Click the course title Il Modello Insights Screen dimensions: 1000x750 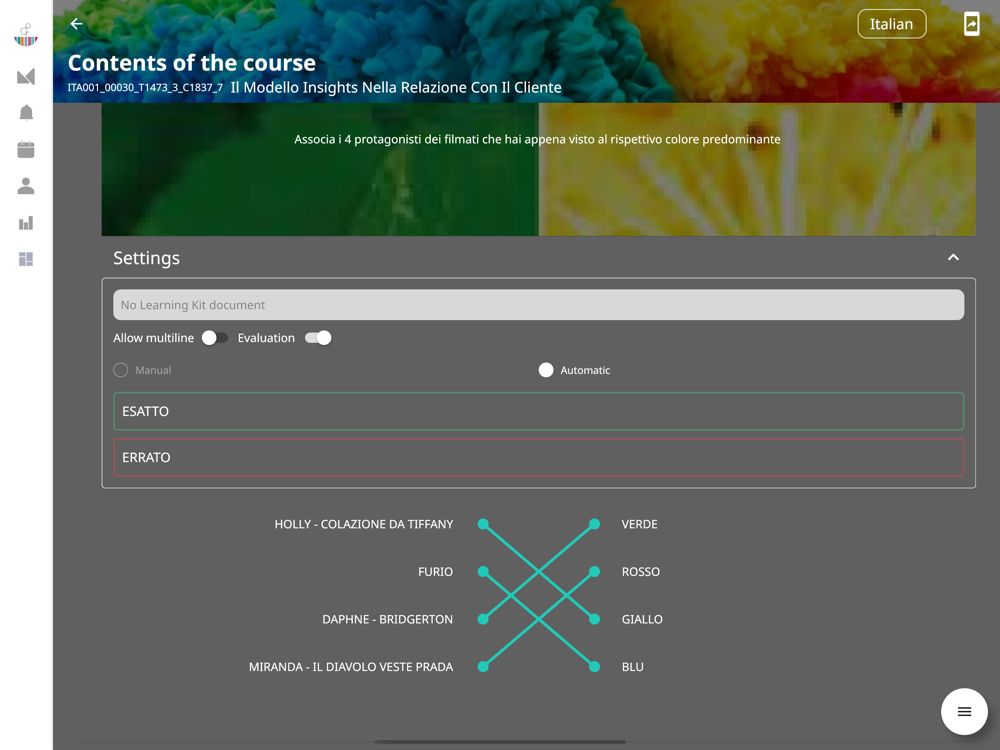click(x=396, y=87)
